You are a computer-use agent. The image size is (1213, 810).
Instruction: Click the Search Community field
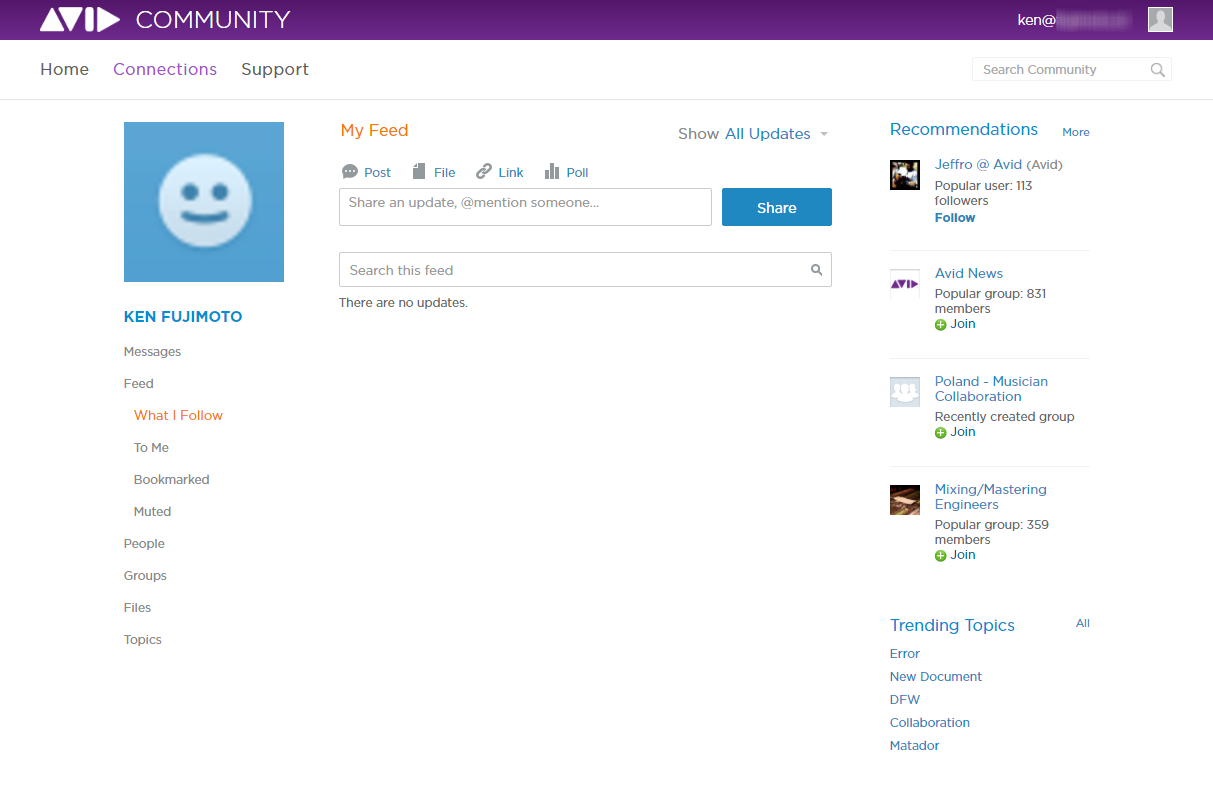pyautogui.click(x=1071, y=70)
